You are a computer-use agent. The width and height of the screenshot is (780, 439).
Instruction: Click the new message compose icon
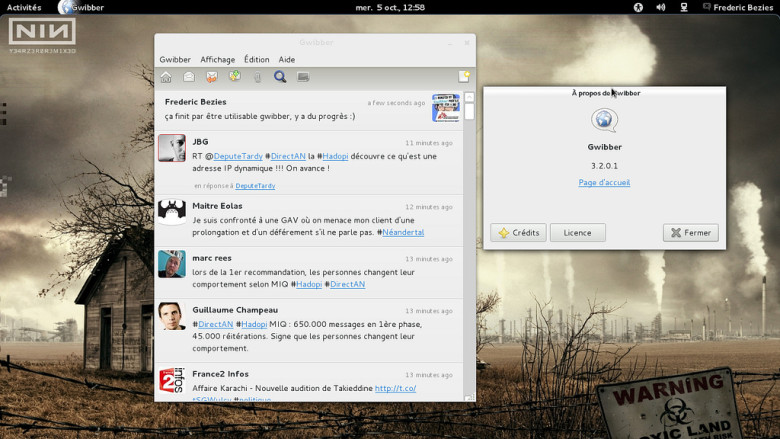[x=463, y=77]
